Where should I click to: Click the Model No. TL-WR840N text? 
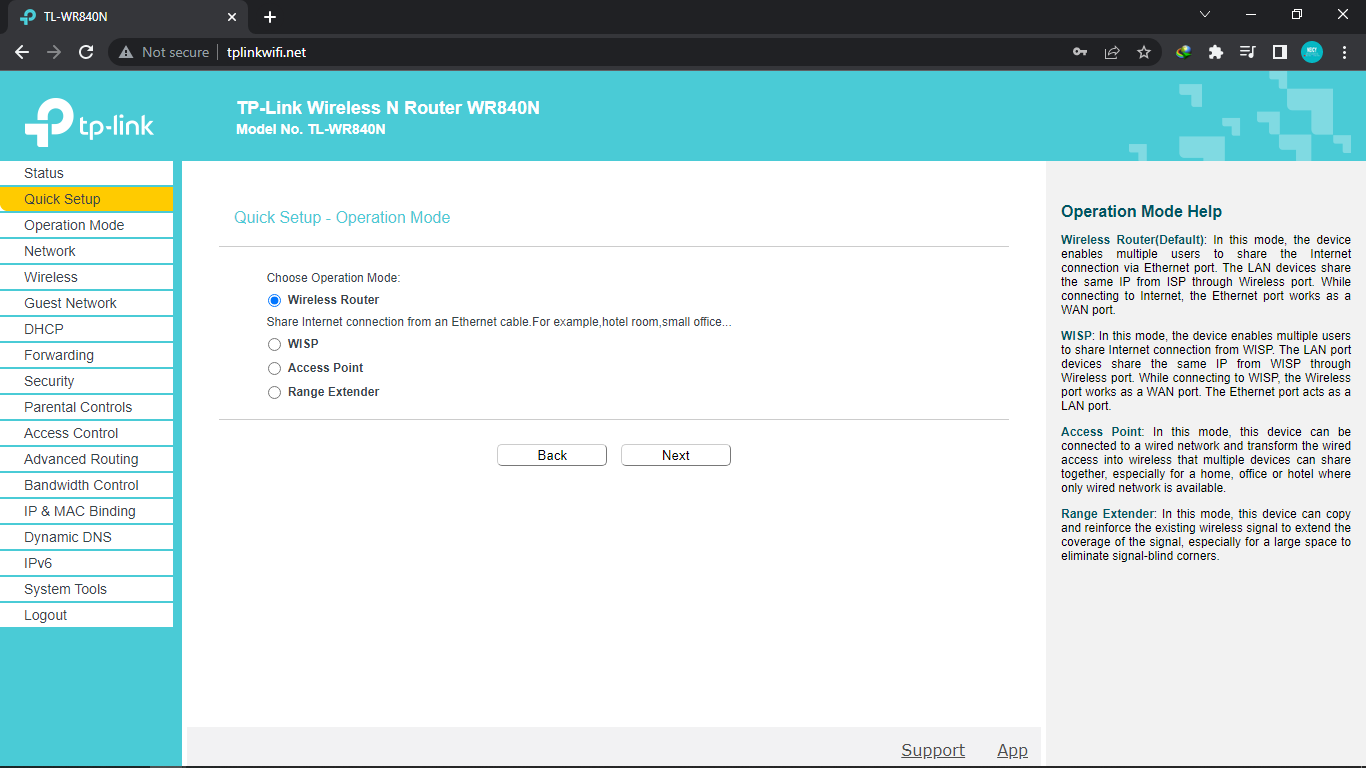[311, 129]
